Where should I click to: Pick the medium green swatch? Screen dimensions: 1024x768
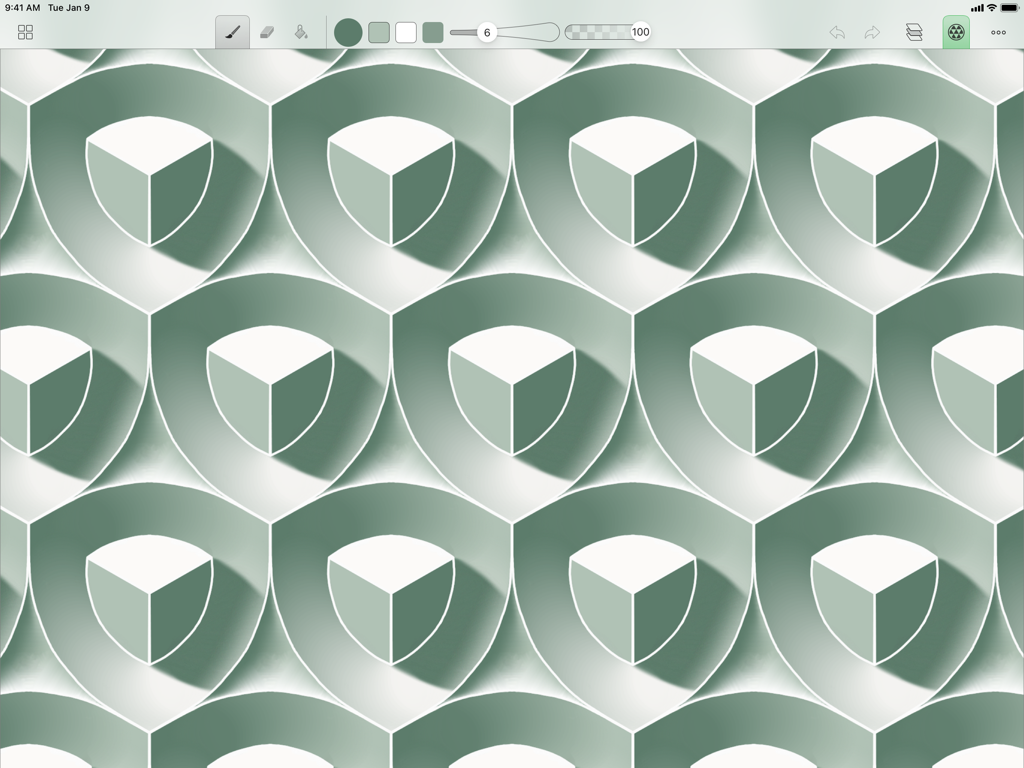433,32
